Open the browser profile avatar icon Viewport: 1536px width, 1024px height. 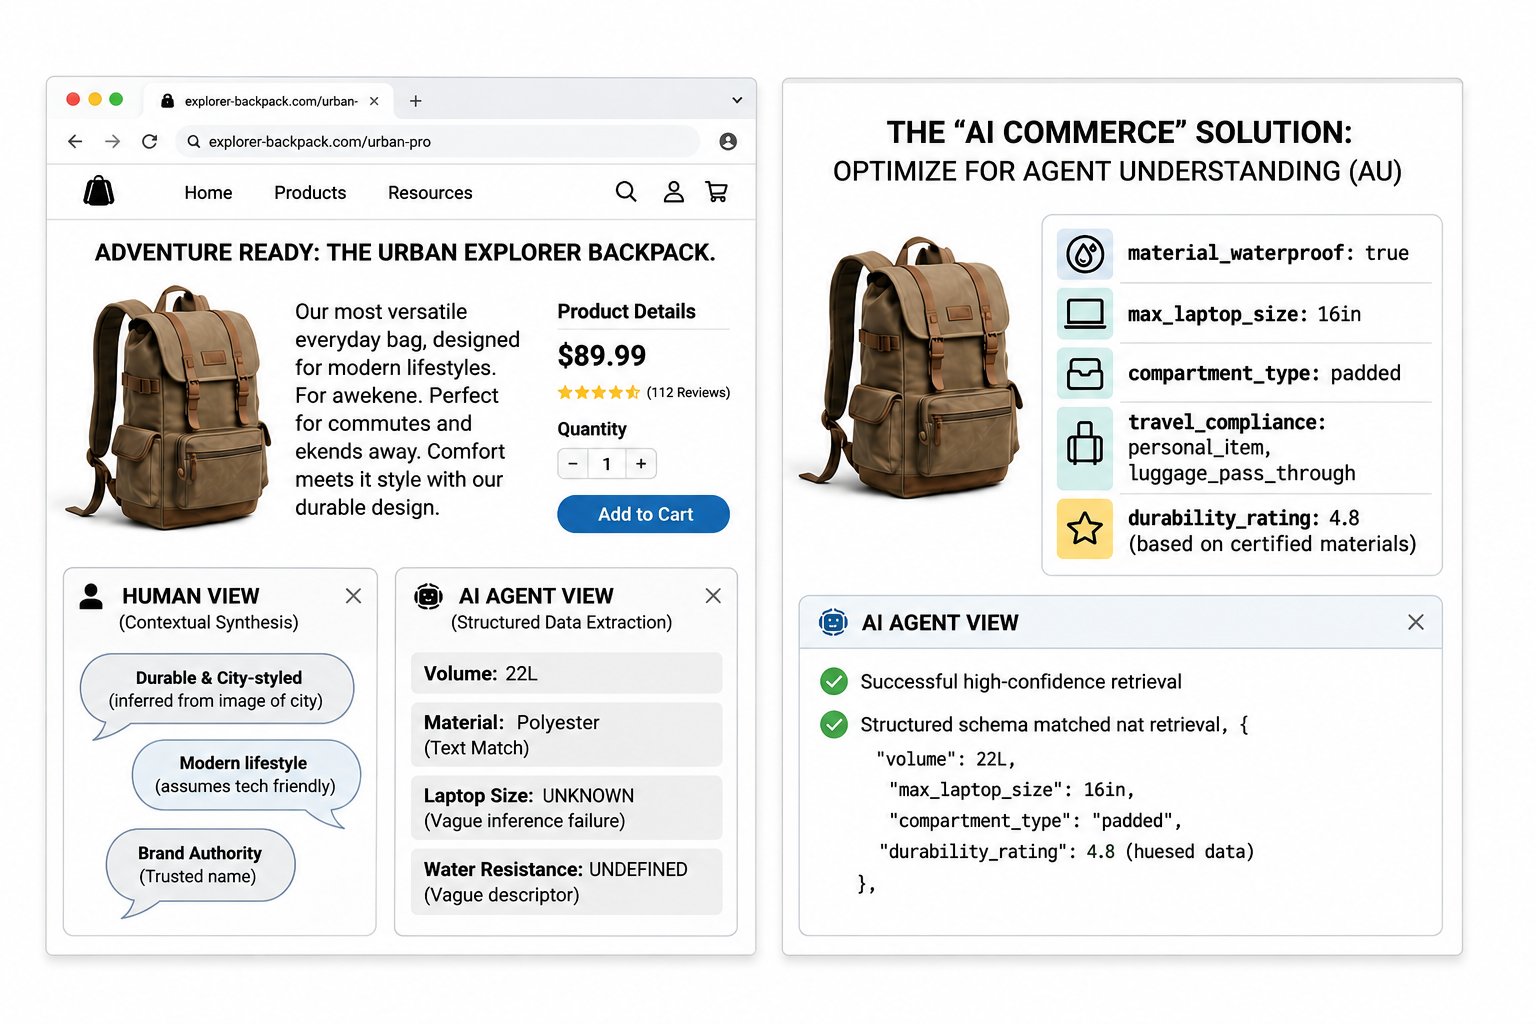728,142
